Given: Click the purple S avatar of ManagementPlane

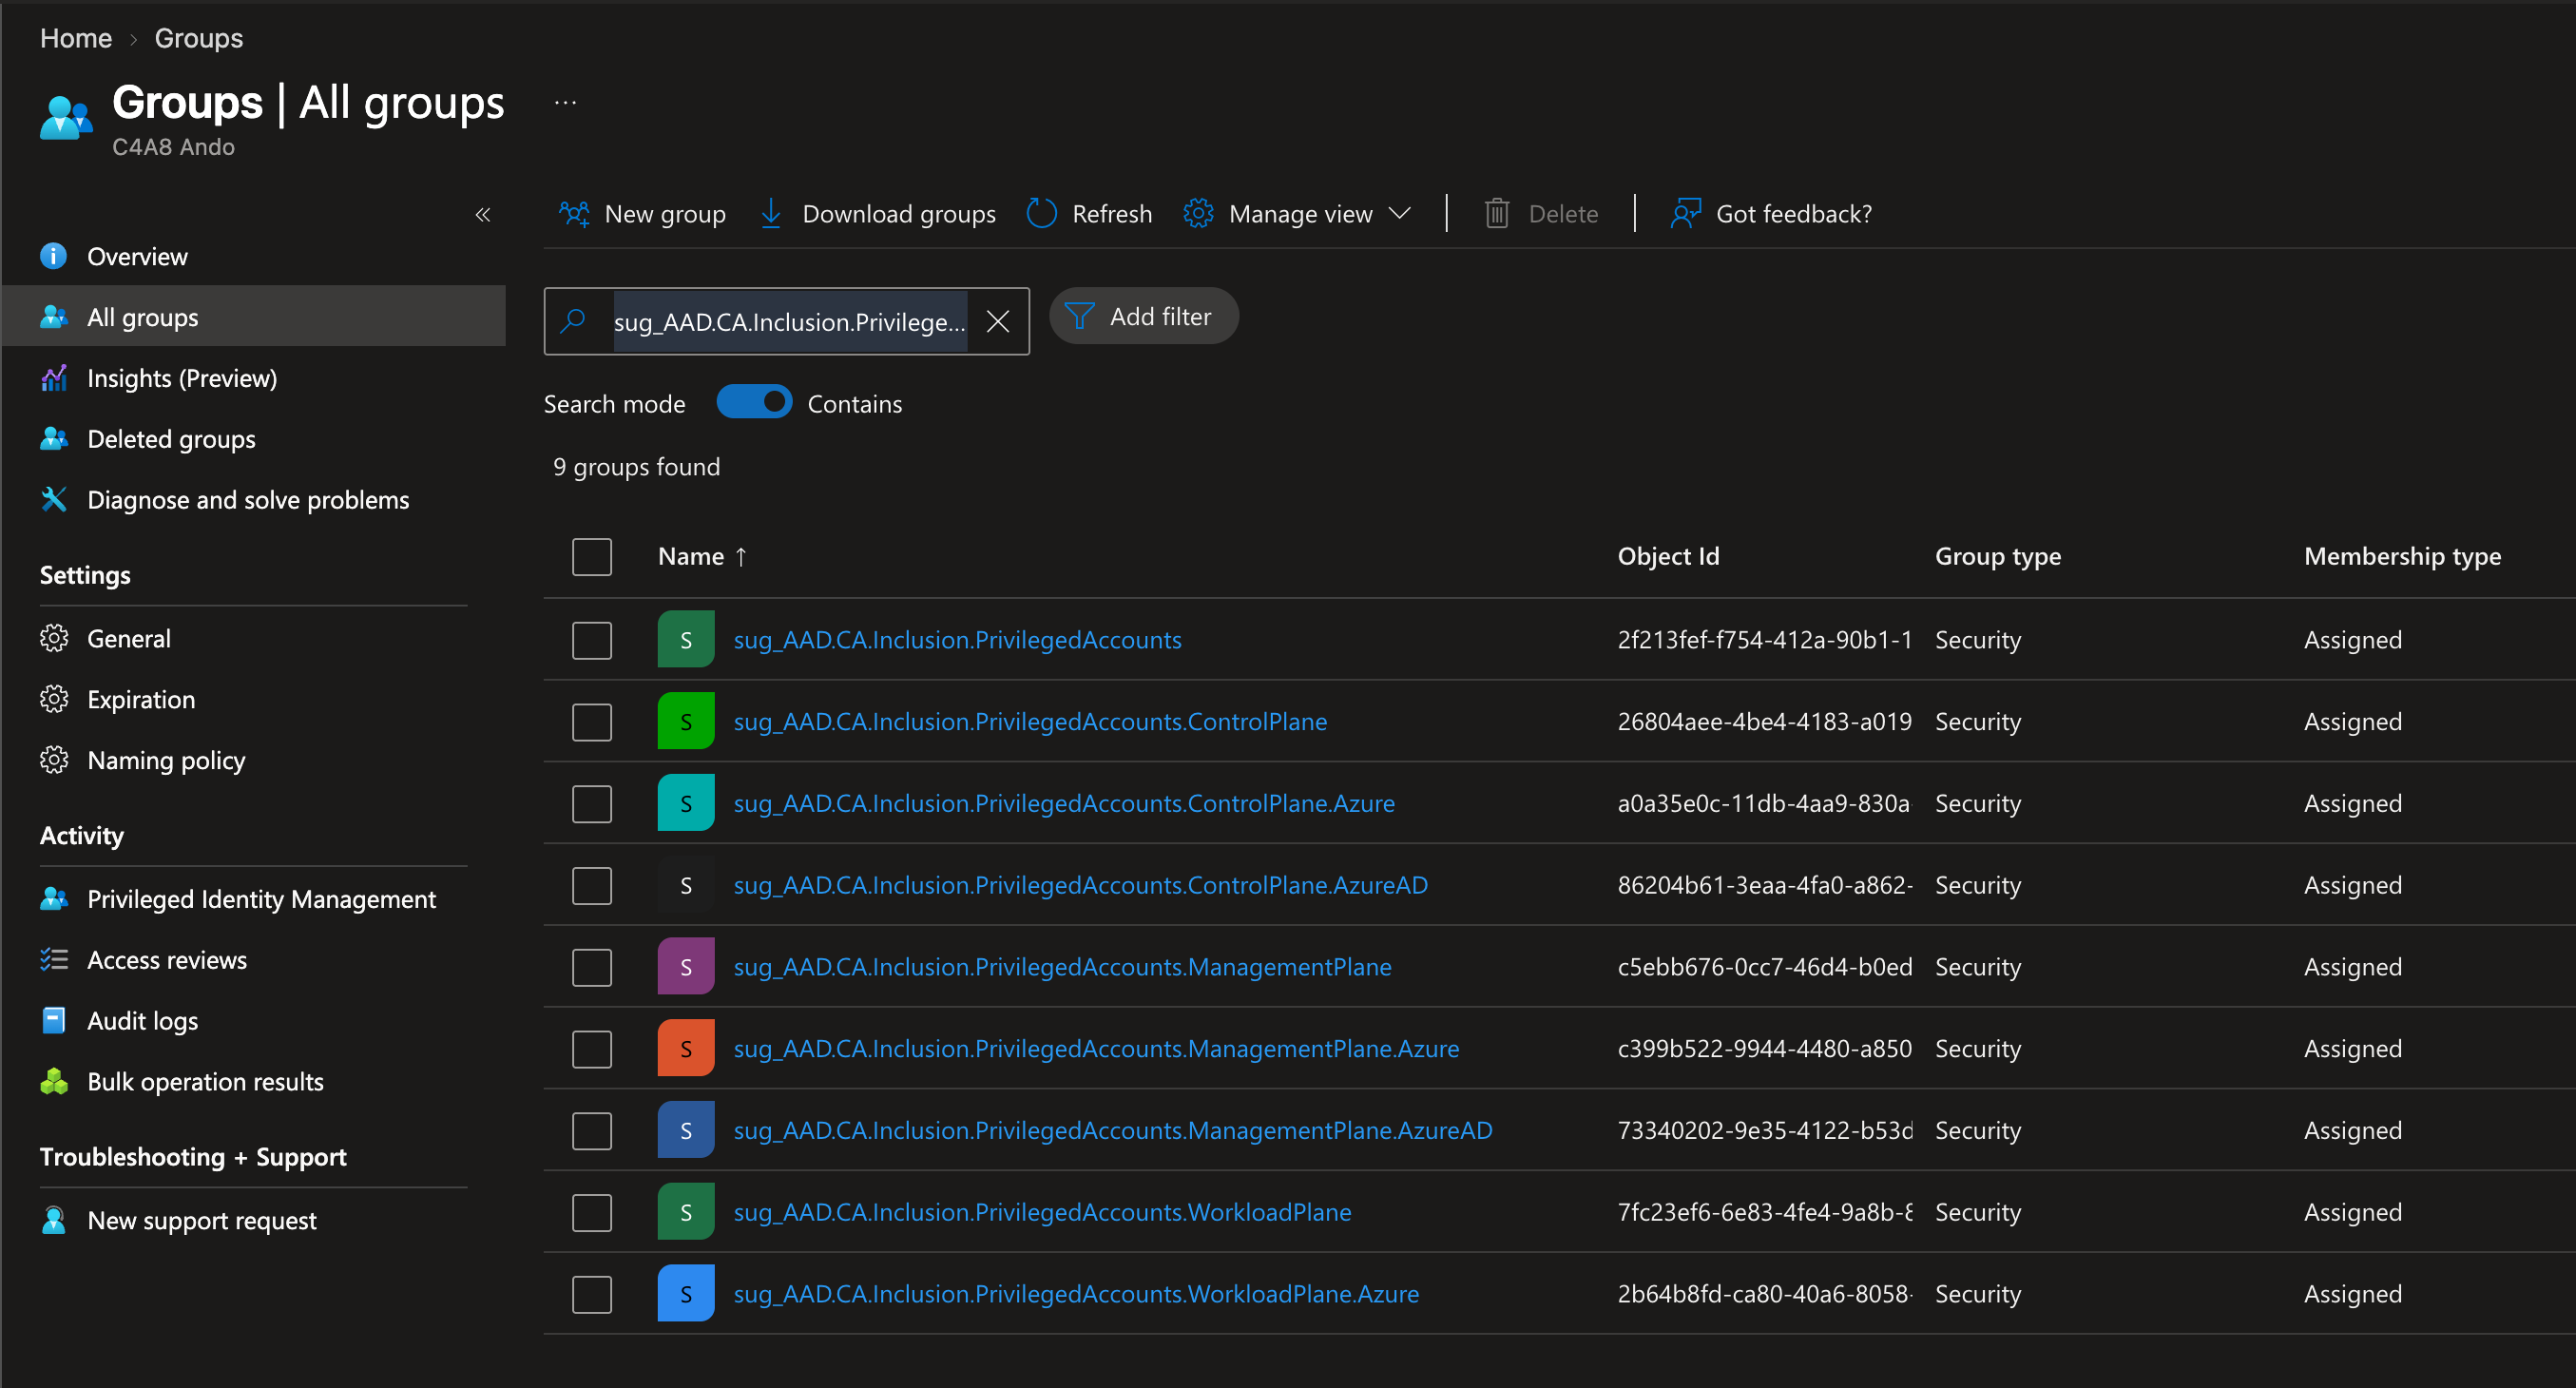Looking at the screenshot, I should click(686, 966).
